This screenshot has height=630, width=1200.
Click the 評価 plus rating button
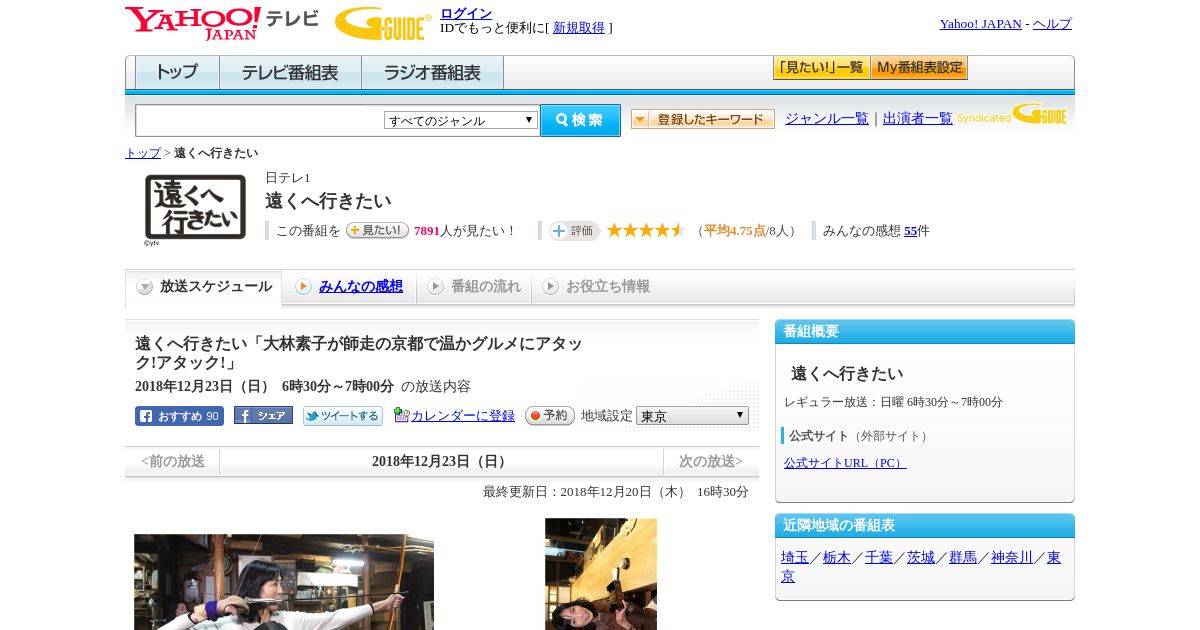pyautogui.click(x=574, y=231)
